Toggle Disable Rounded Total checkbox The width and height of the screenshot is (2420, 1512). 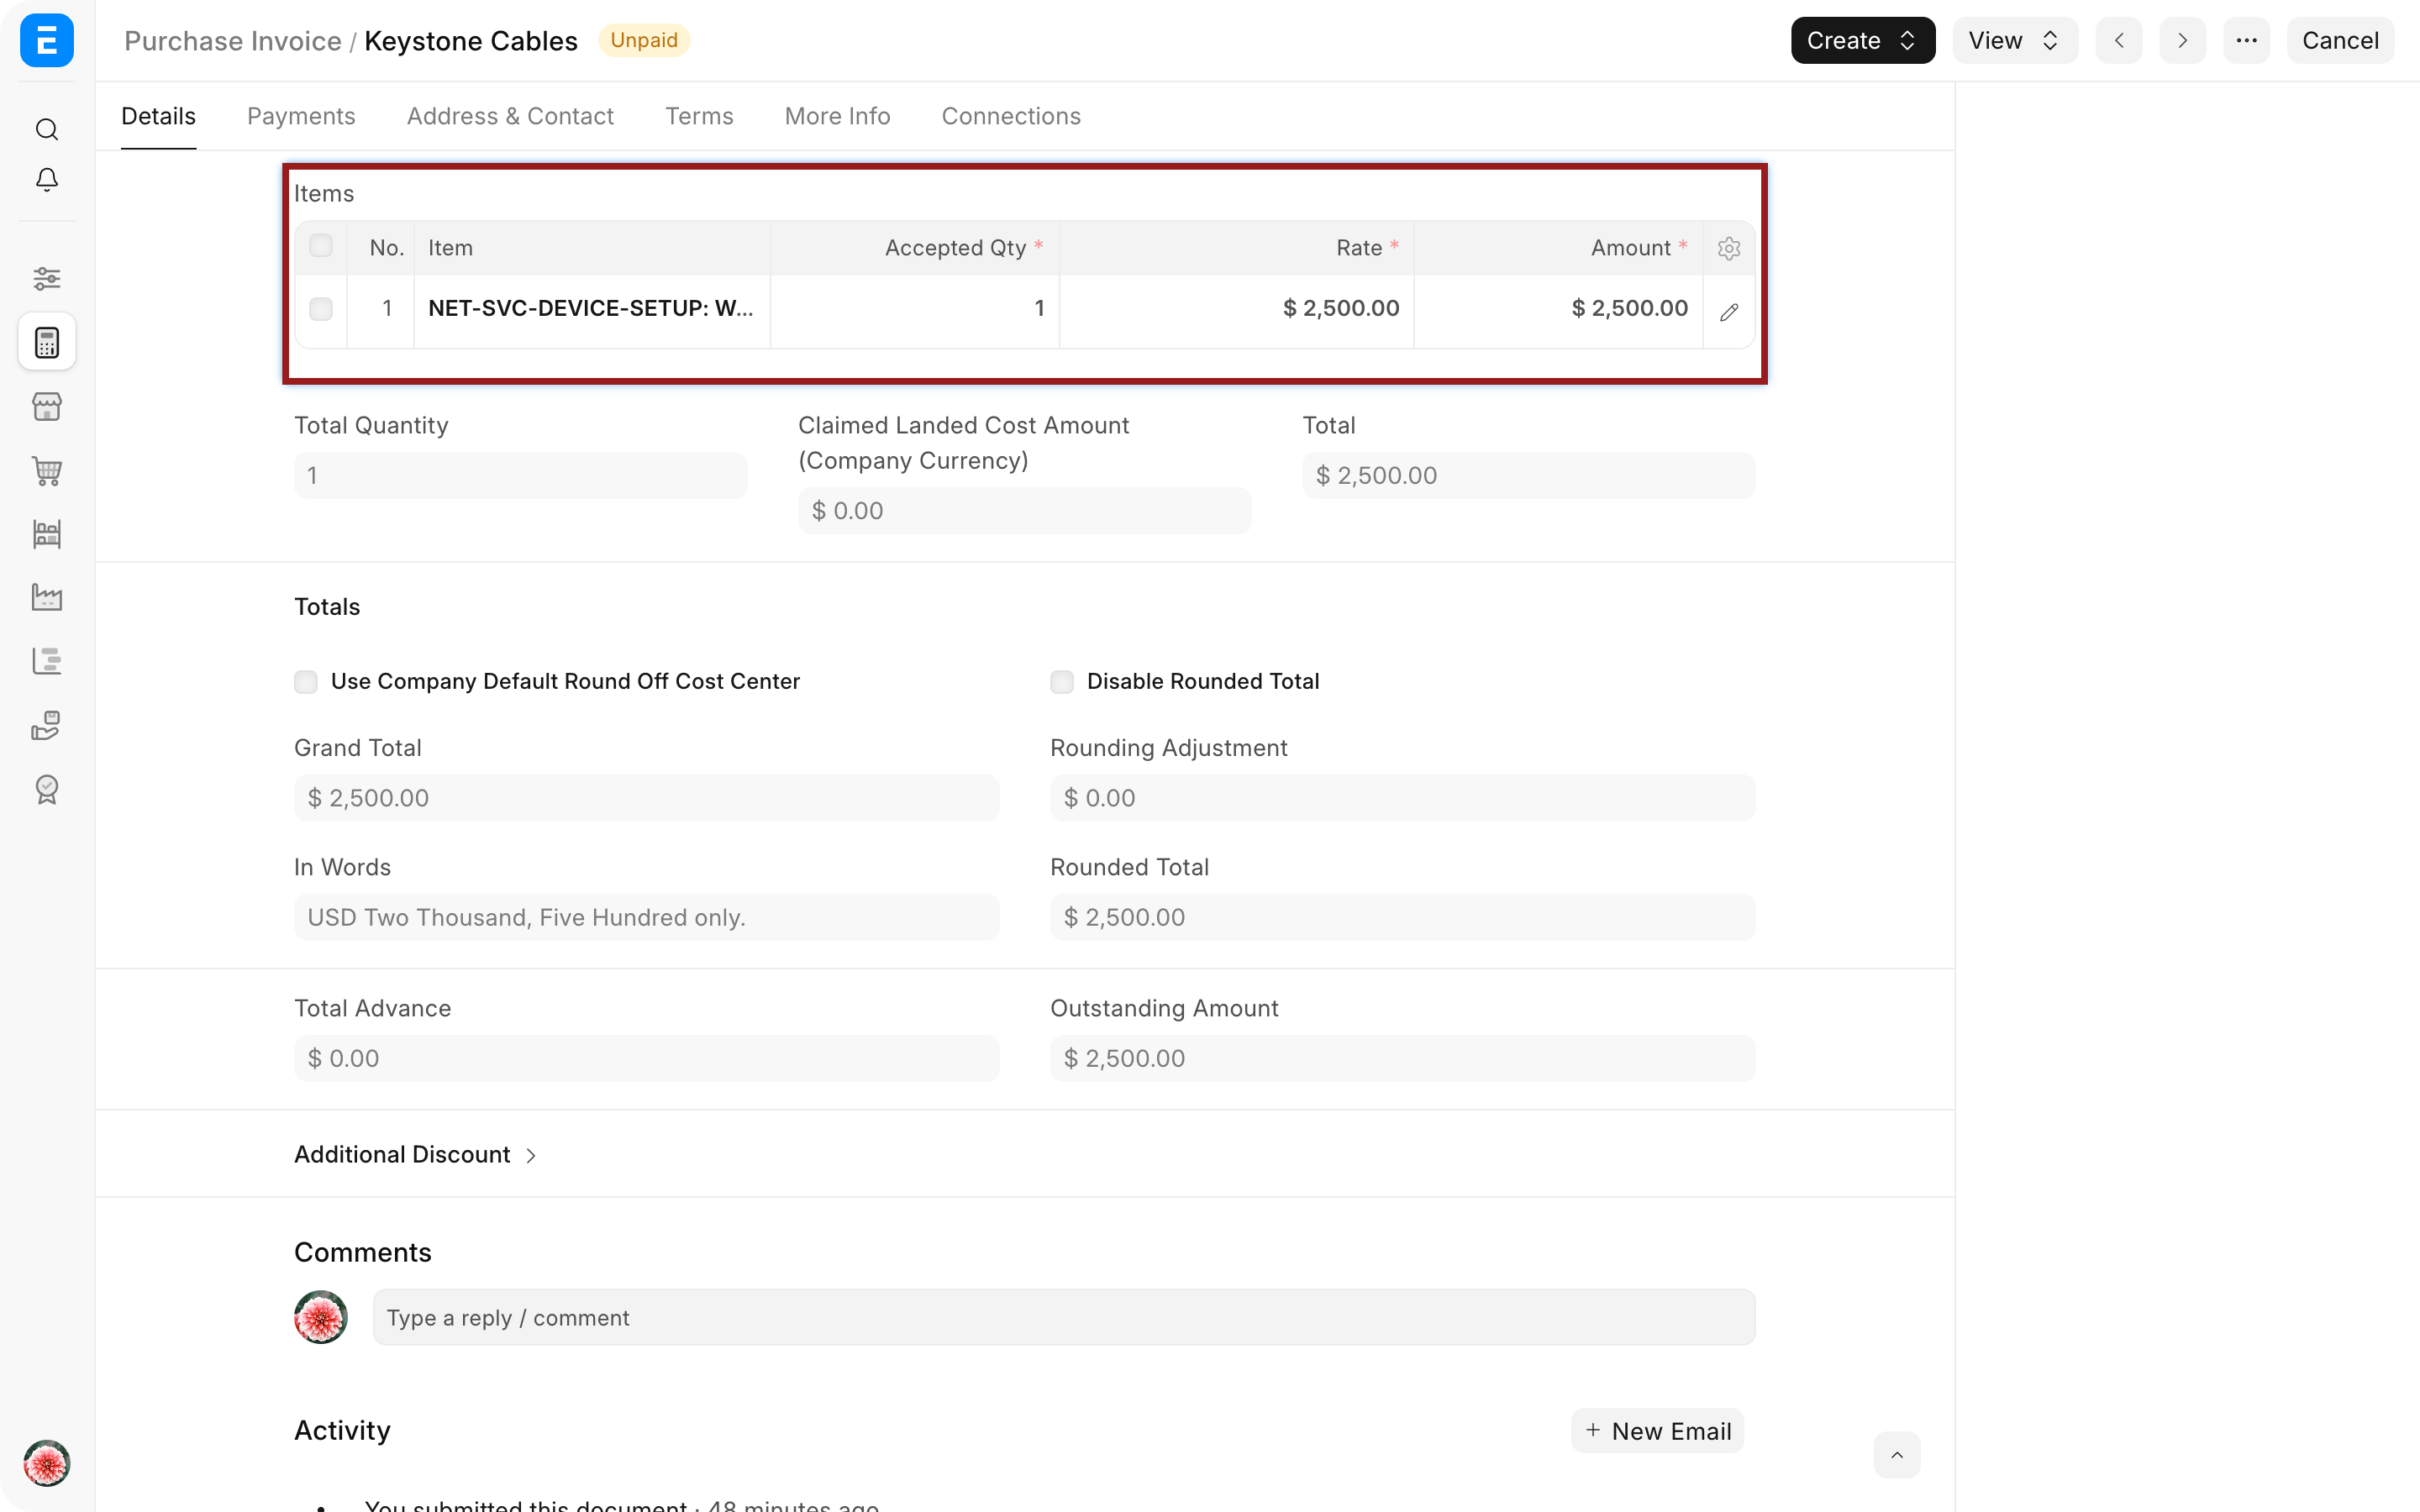[x=1062, y=682]
